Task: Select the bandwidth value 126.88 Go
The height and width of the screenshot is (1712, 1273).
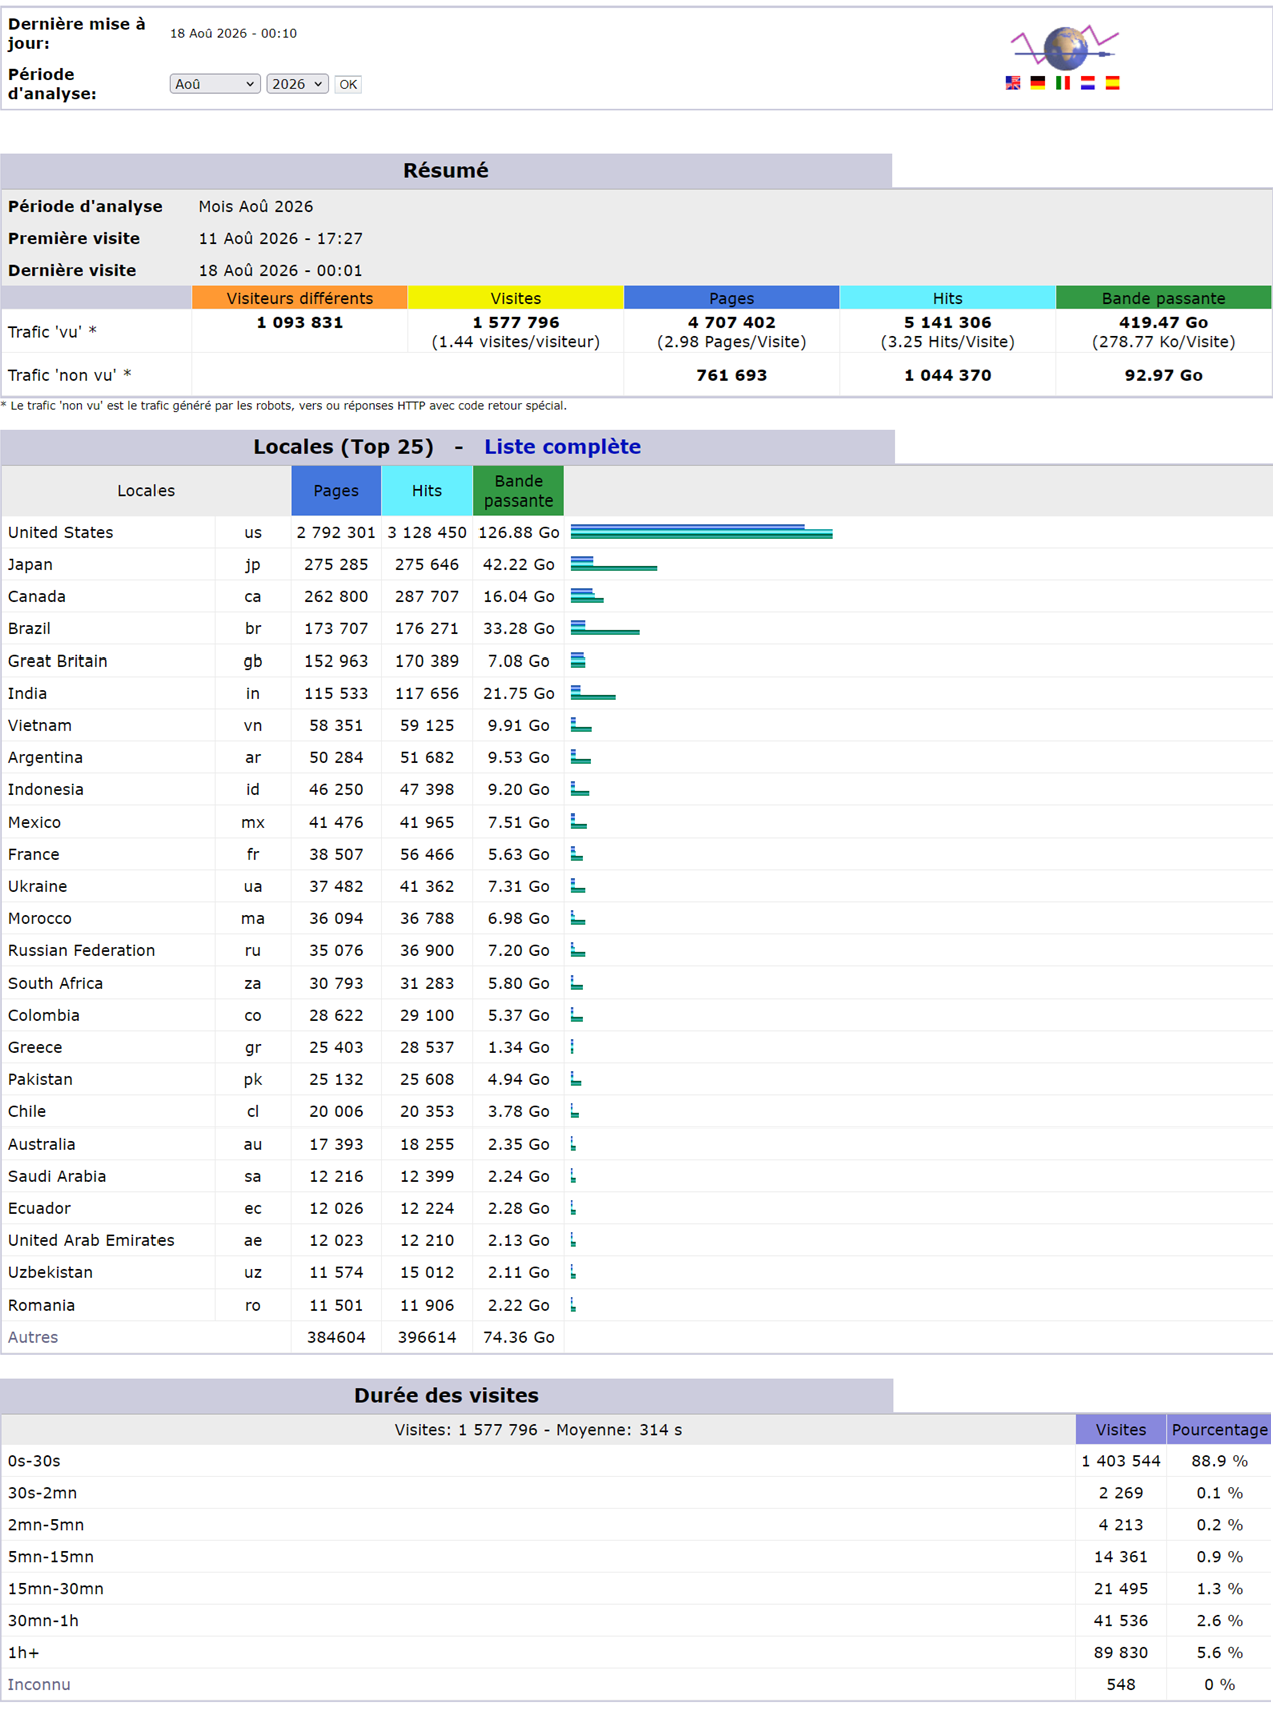Action: 518,532
